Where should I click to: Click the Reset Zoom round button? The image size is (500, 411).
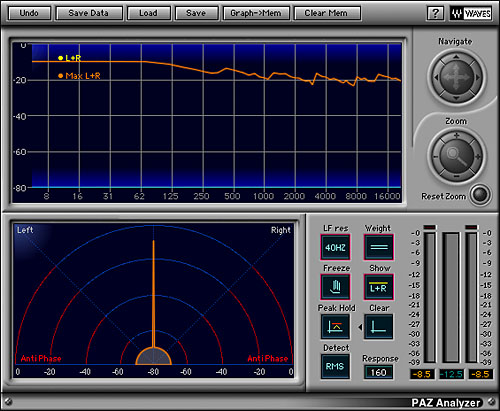(x=480, y=195)
